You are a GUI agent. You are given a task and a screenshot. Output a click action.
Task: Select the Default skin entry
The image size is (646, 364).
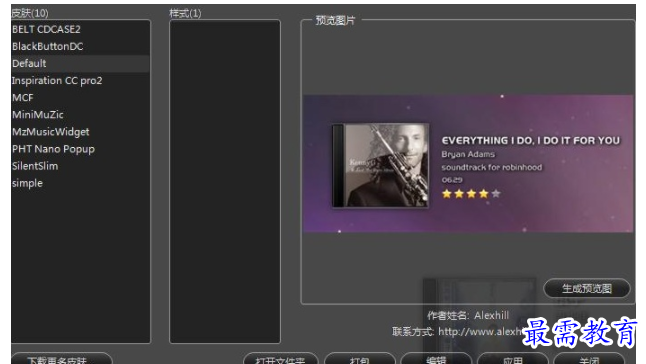point(80,64)
